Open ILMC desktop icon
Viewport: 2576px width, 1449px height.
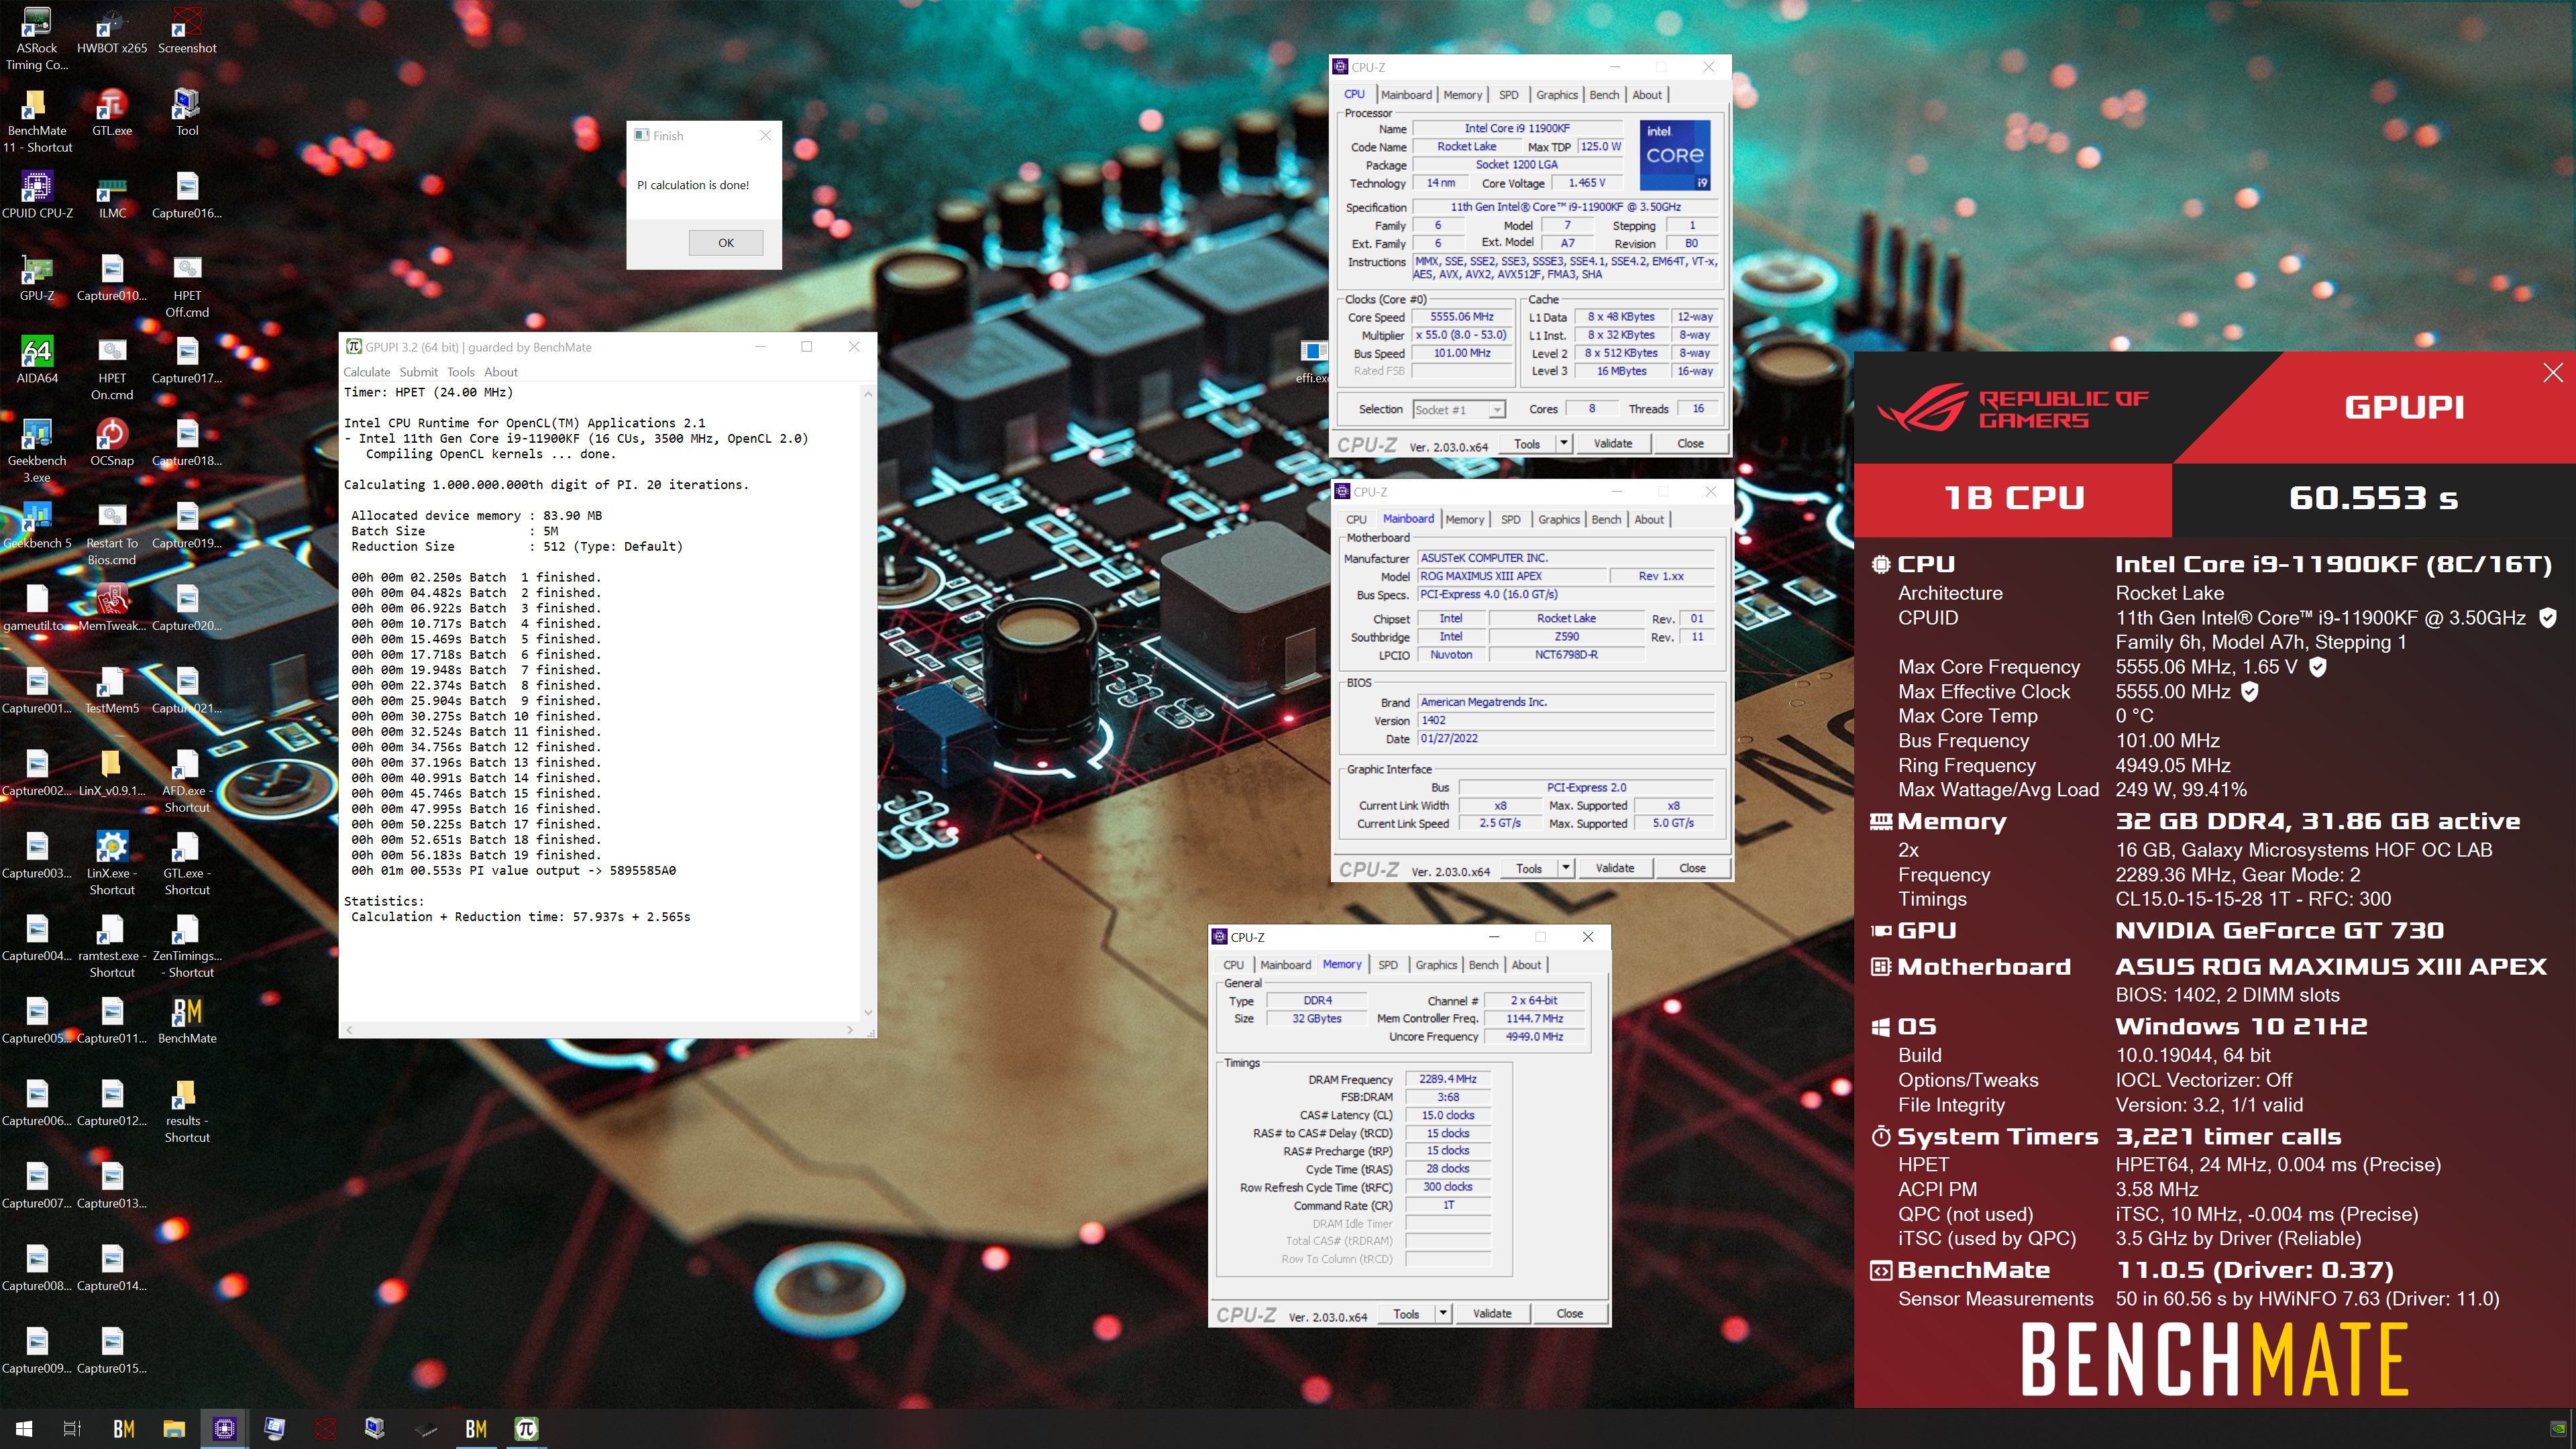pyautogui.click(x=112, y=195)
